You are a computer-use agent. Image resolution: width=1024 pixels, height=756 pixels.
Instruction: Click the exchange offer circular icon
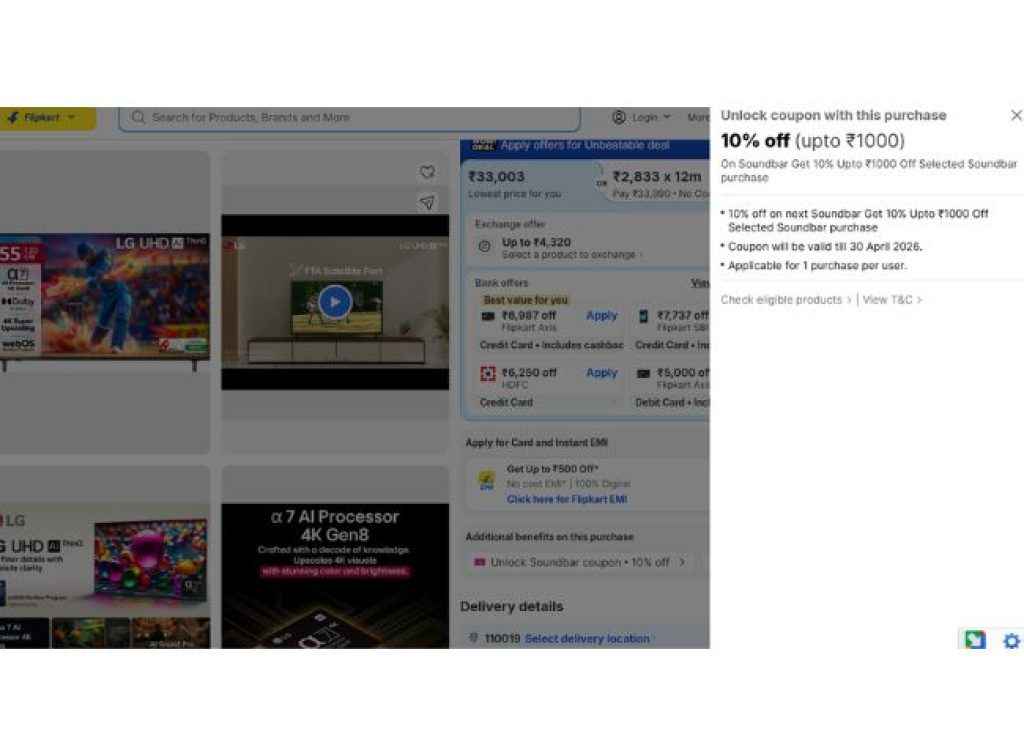[x=485, y=245]
